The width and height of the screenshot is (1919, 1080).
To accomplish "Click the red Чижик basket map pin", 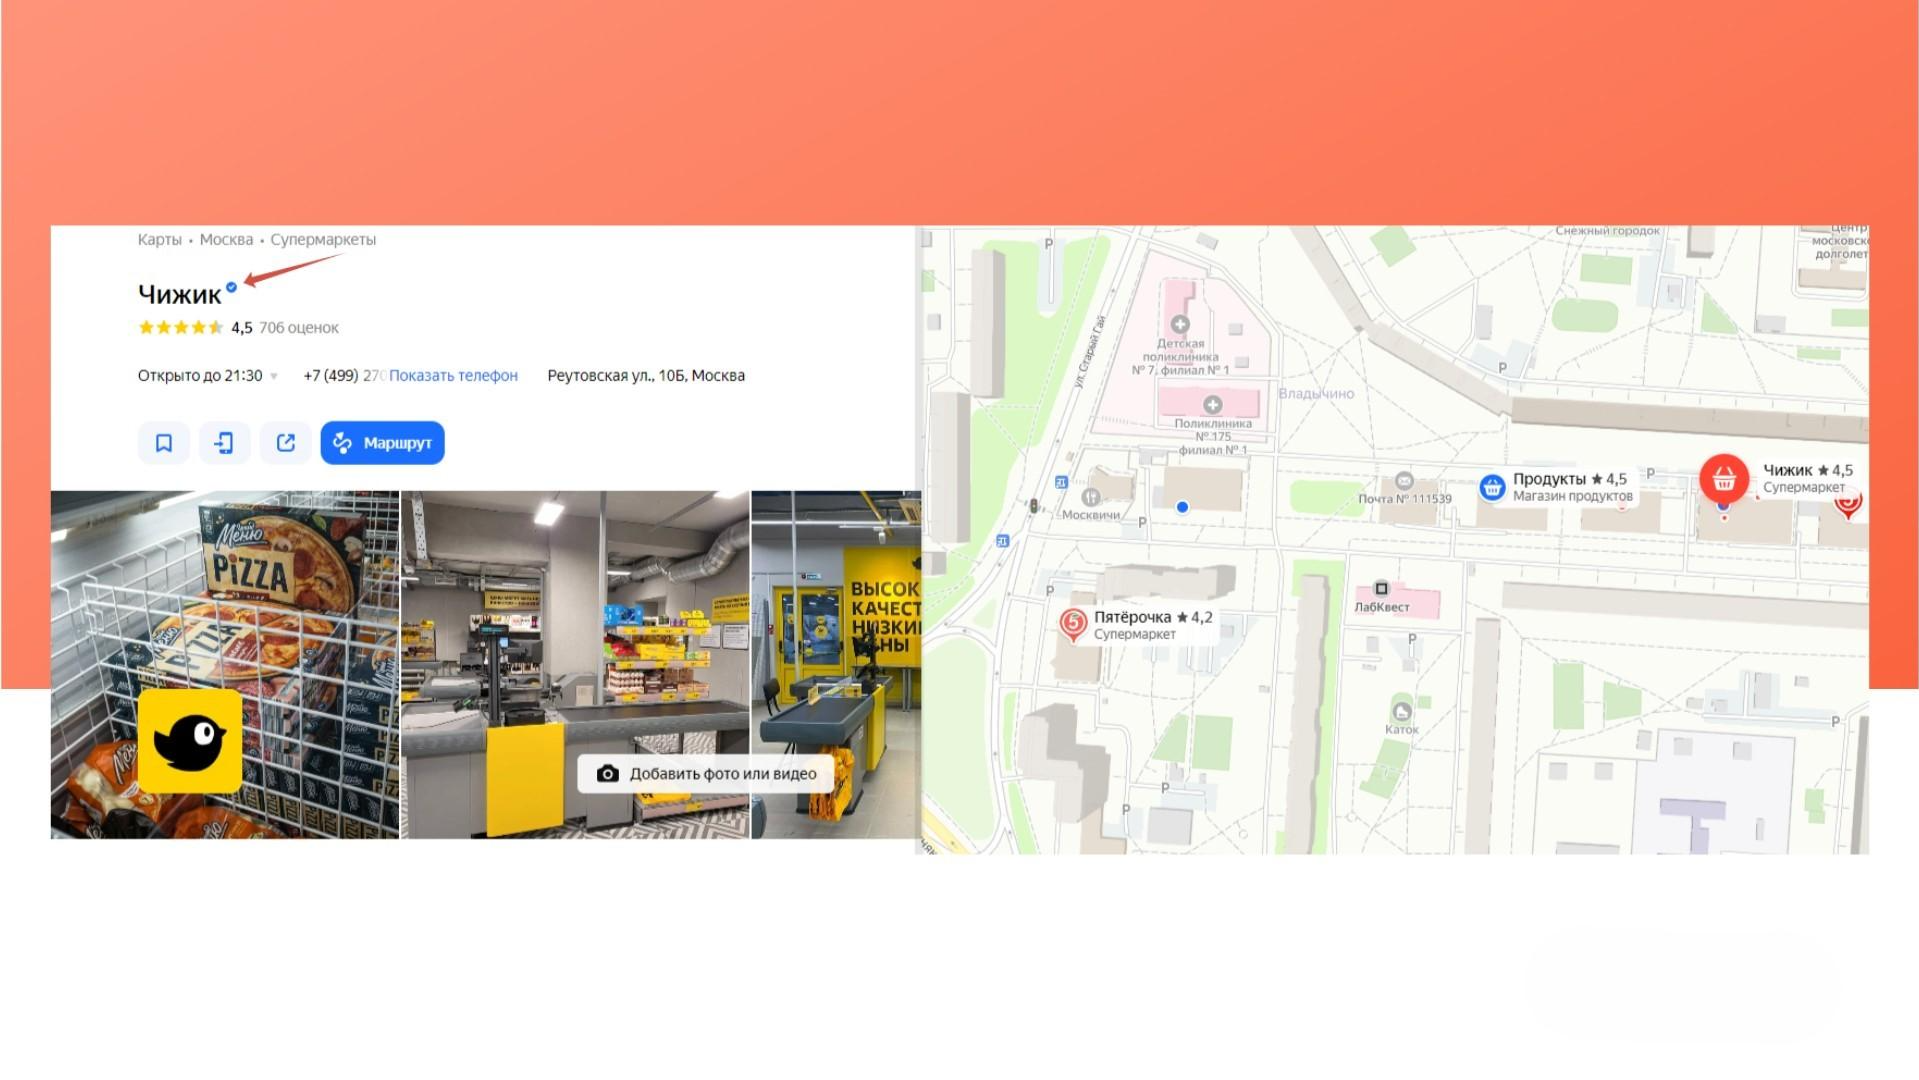I will pos(1724,480).
